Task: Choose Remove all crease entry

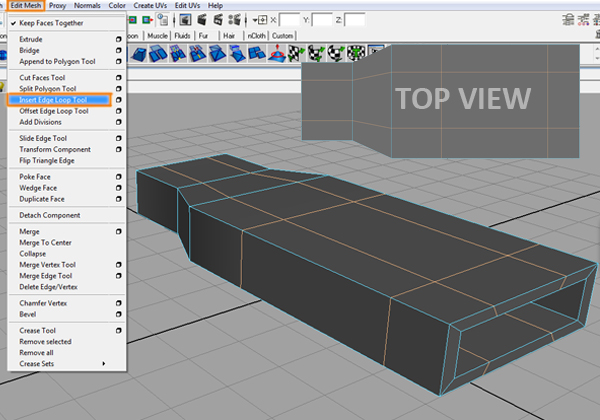Action: pyautogui.click(x=36, y=352)
